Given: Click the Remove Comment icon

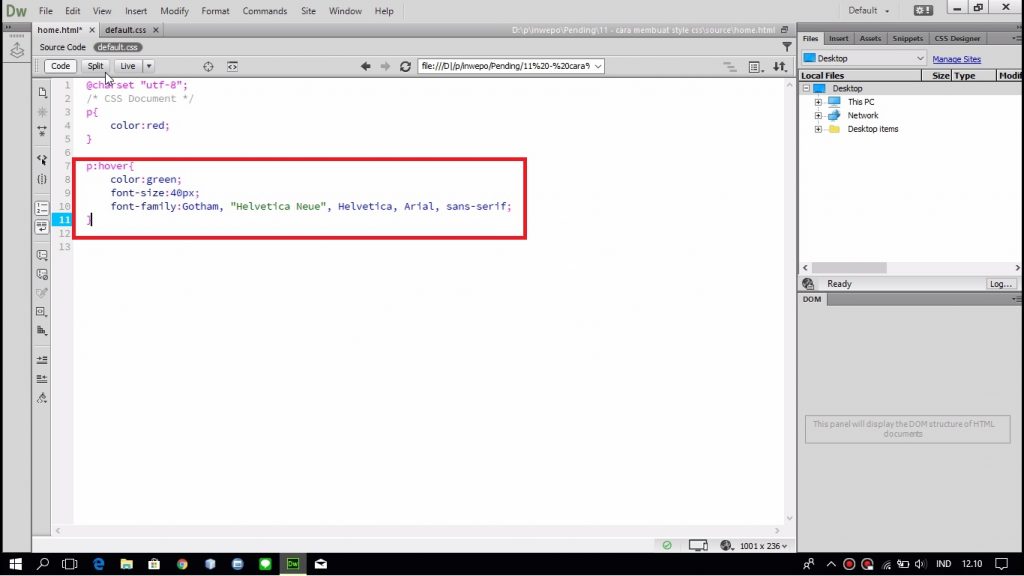Looking at the screenshot, I should (x=42, y=274).
